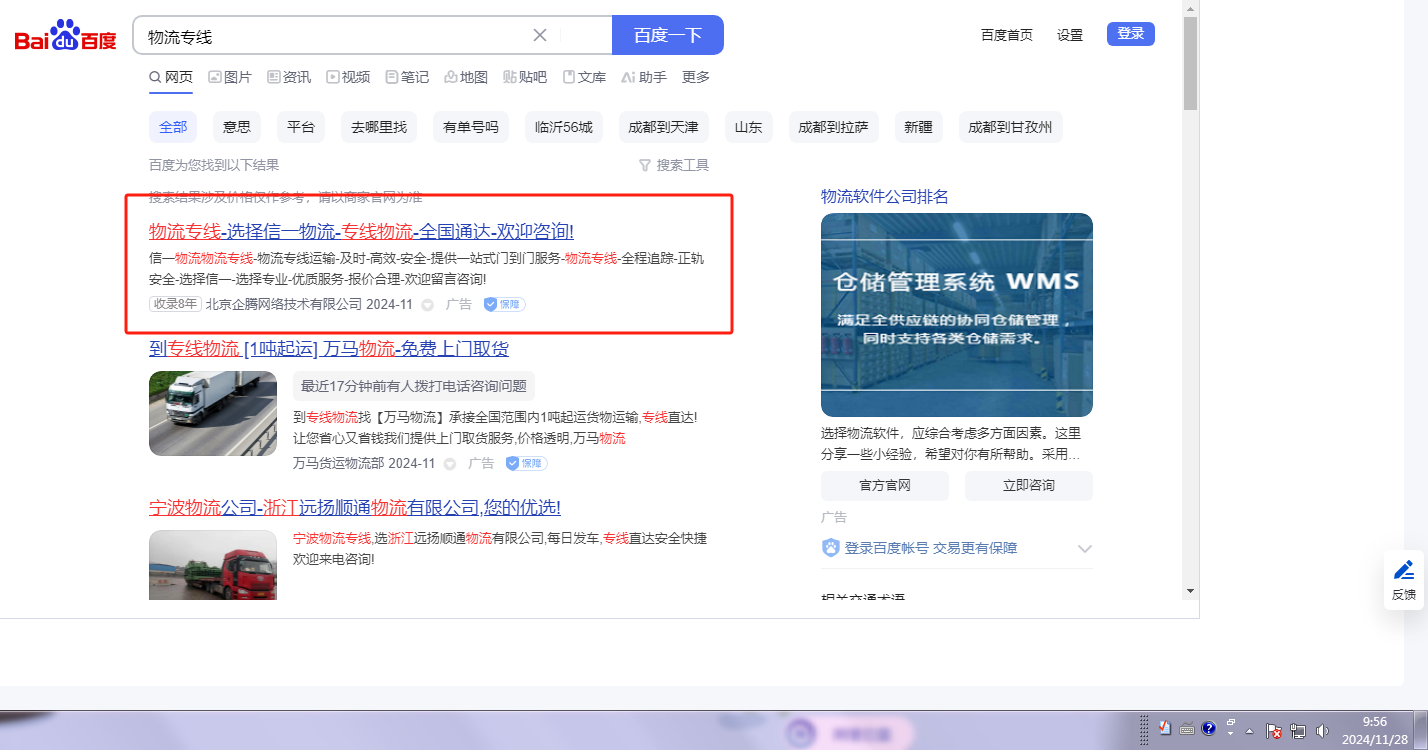Click the 立即咨询 button

tap(1029, 486)
